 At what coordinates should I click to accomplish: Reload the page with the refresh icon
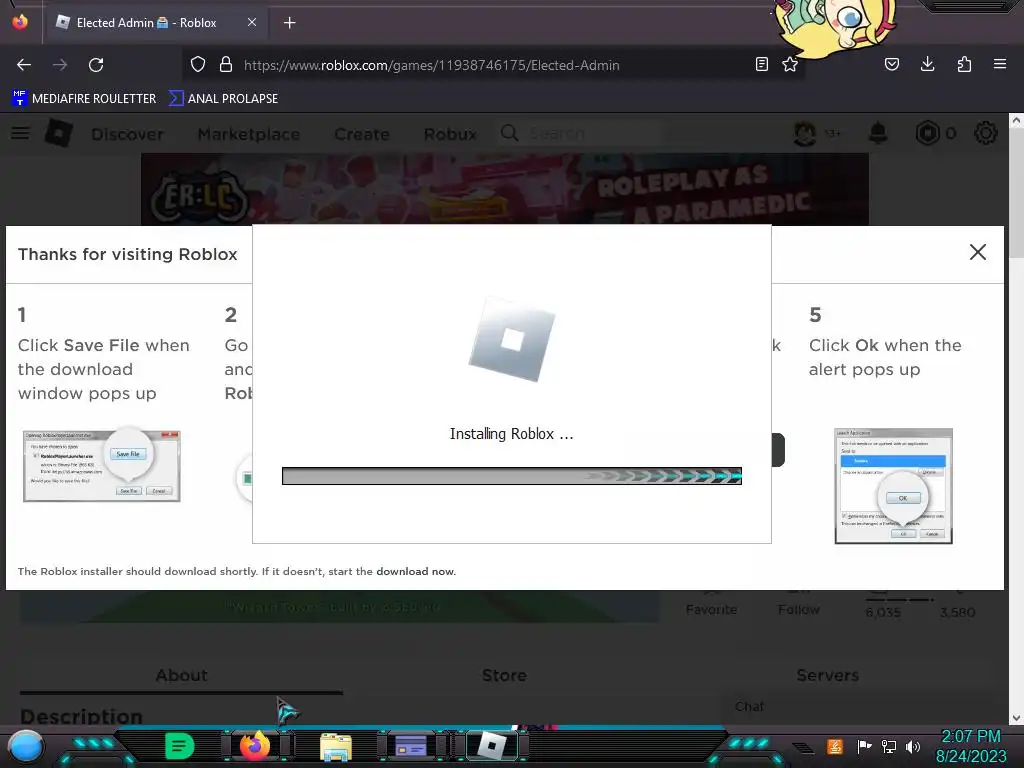click(96, 65)
